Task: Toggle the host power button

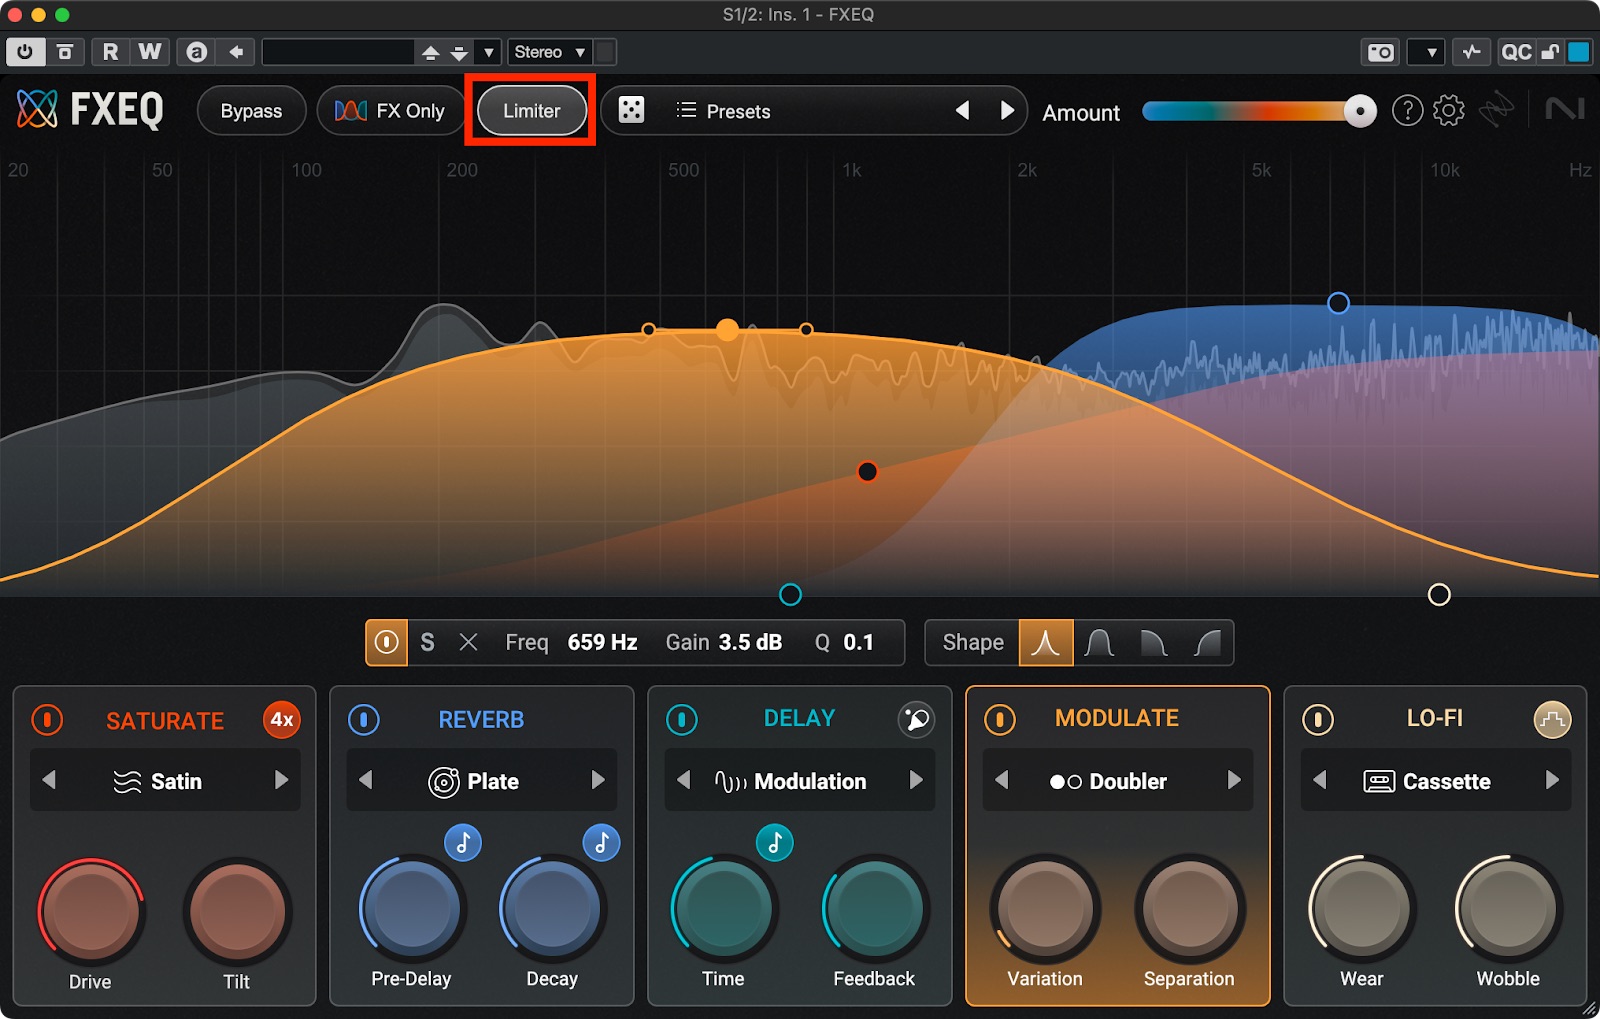Action: coord(25,52)
